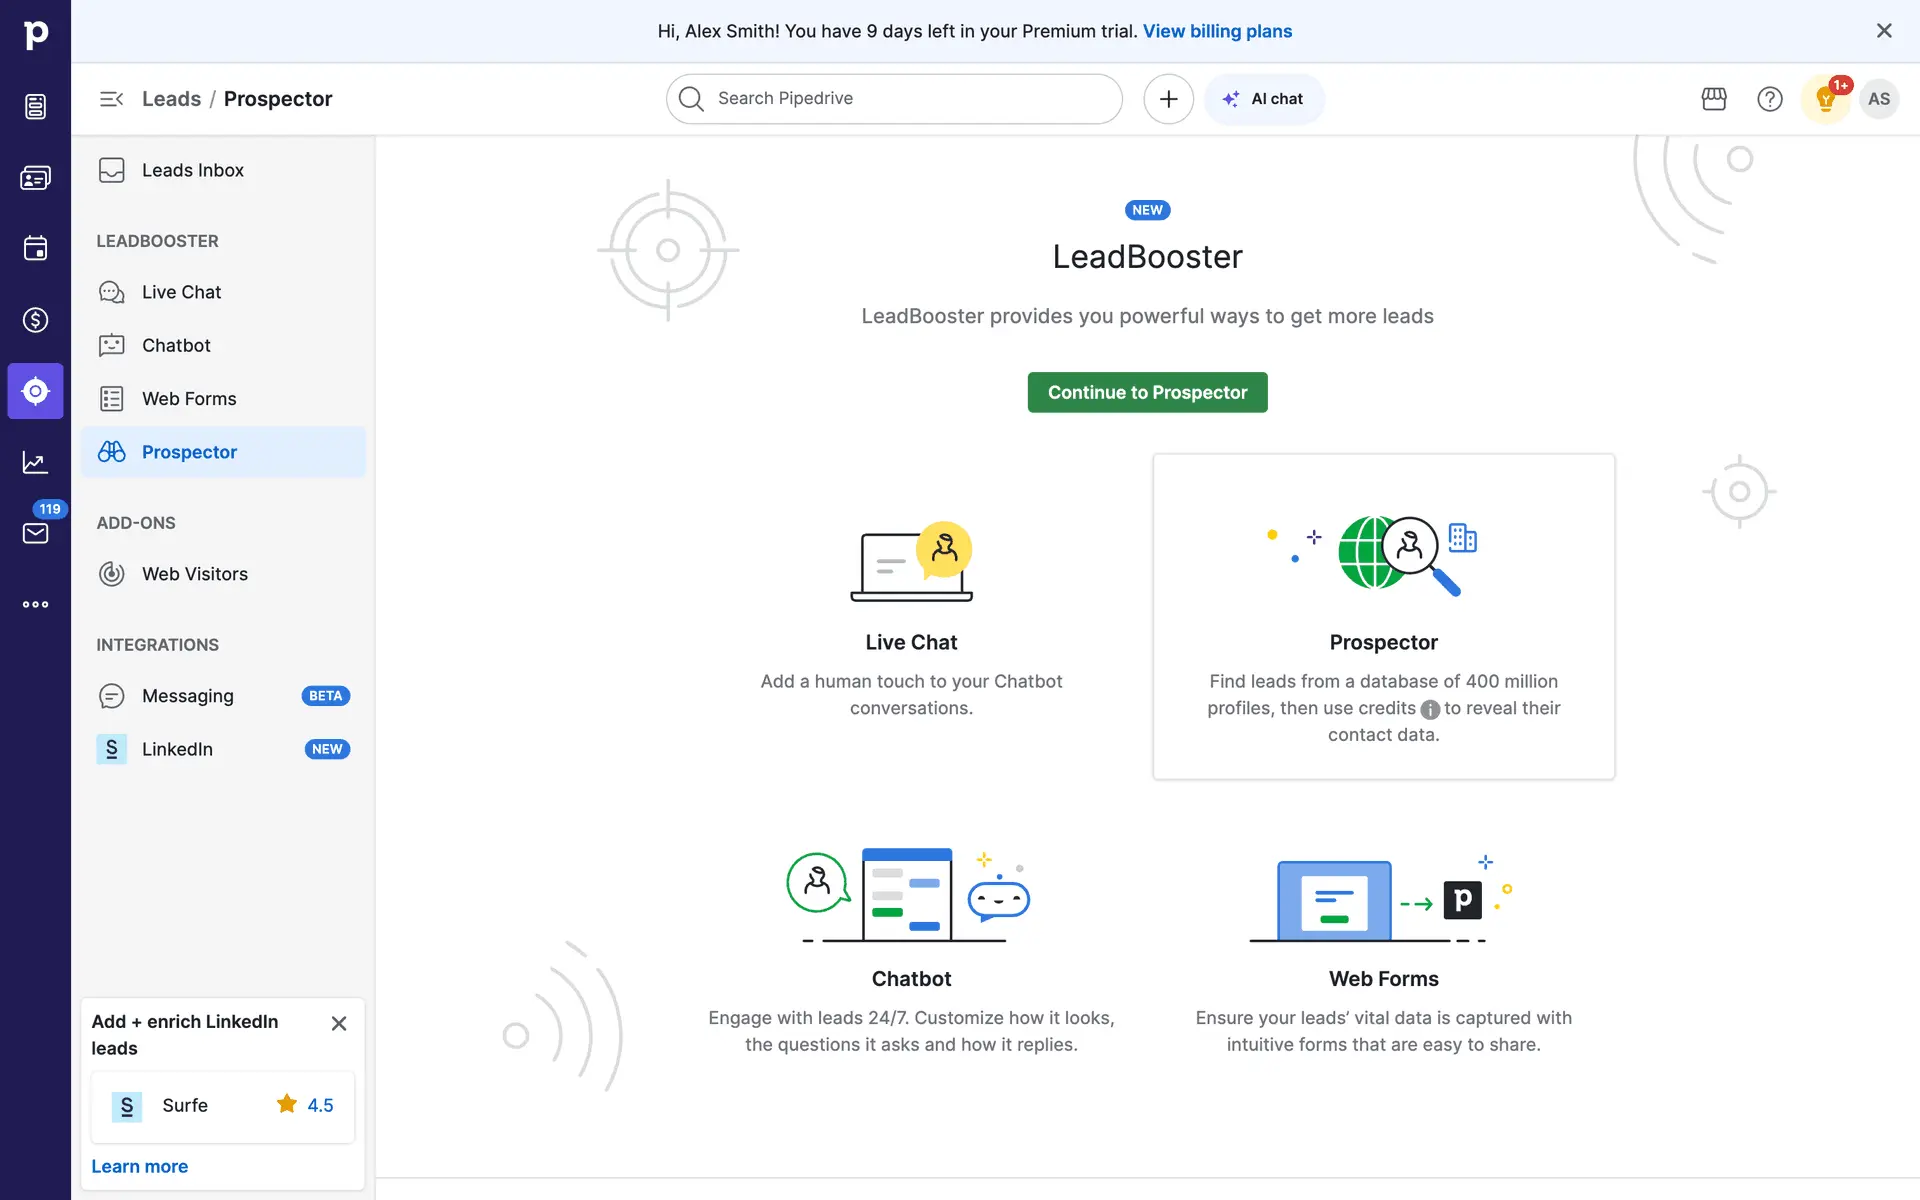The width and height of the screenshot is (1920, 1200).
Task: Open the Deals dollar icon in sidebar
Action: tap(35, 320)
